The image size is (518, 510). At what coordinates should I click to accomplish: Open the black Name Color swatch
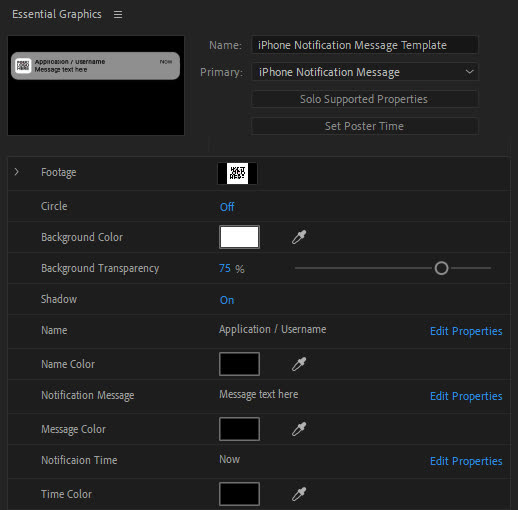coord(239,364)
